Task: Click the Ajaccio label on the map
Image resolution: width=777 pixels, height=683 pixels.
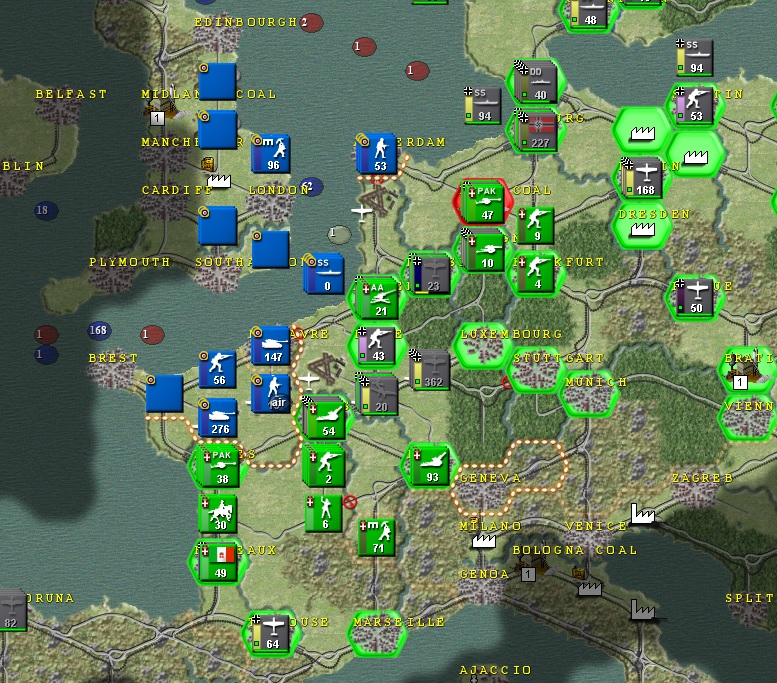Action: pos(495,670)
